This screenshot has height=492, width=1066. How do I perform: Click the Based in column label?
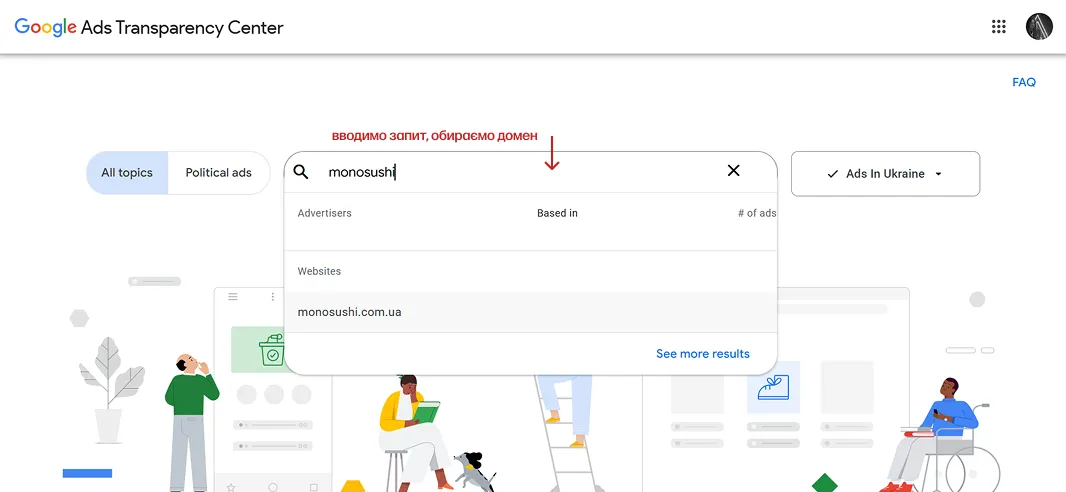pos(557,213)
